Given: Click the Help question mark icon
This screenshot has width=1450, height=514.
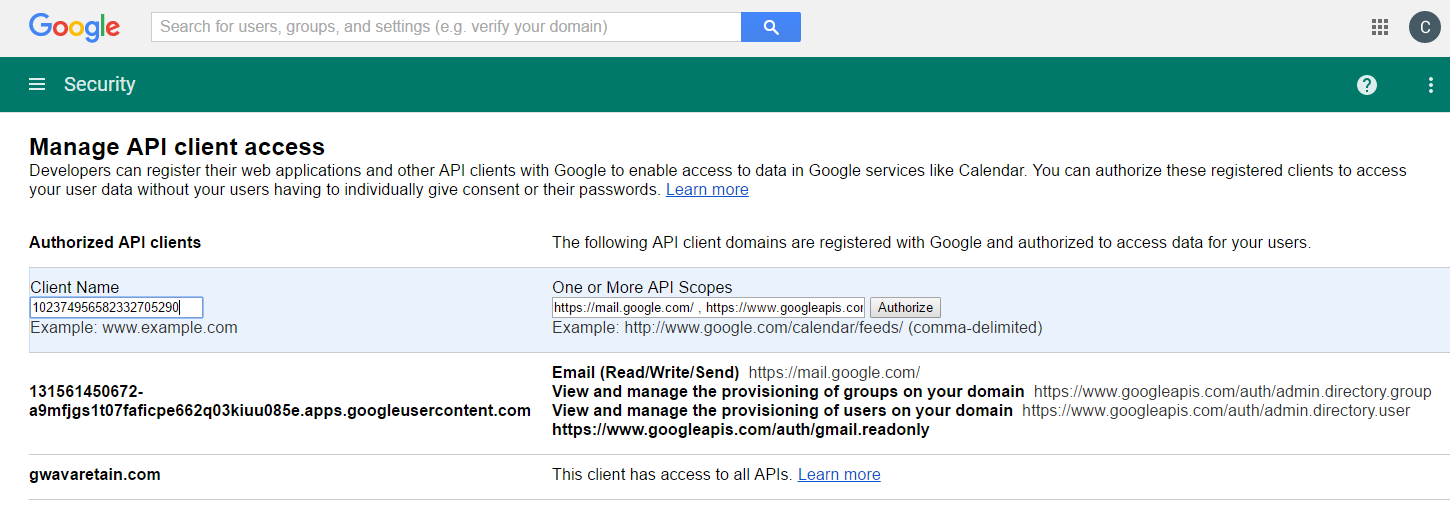Looking at the screenshot, I should tap(1367, 85).
